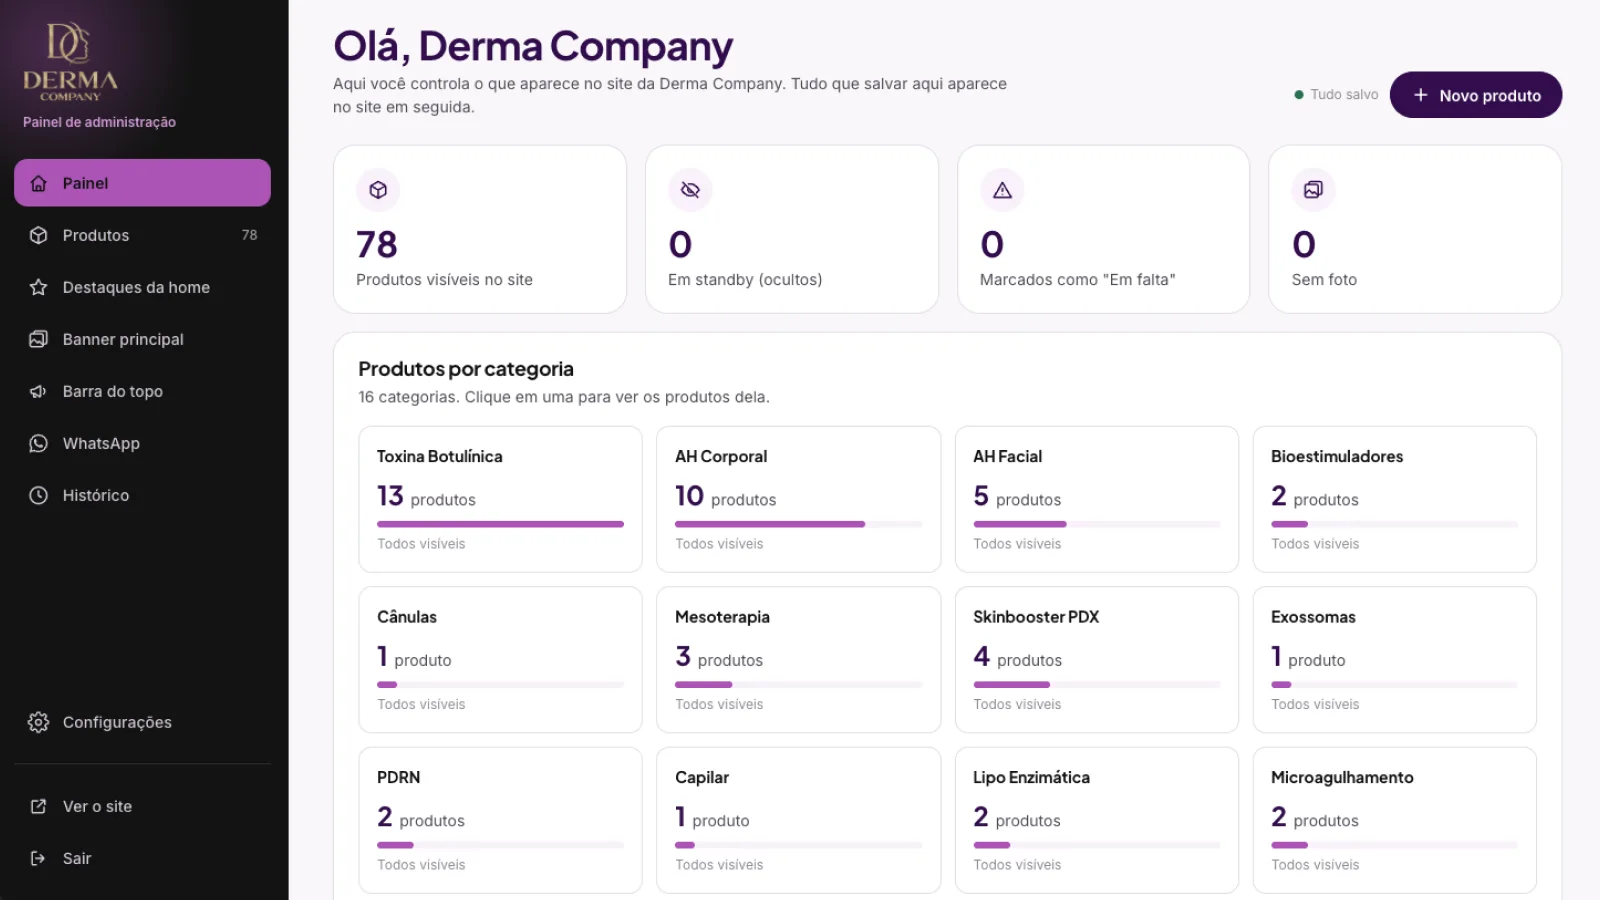Follow the Ver o site link
This screenshot has height=900, width=1600.
(x=142, y=806)
